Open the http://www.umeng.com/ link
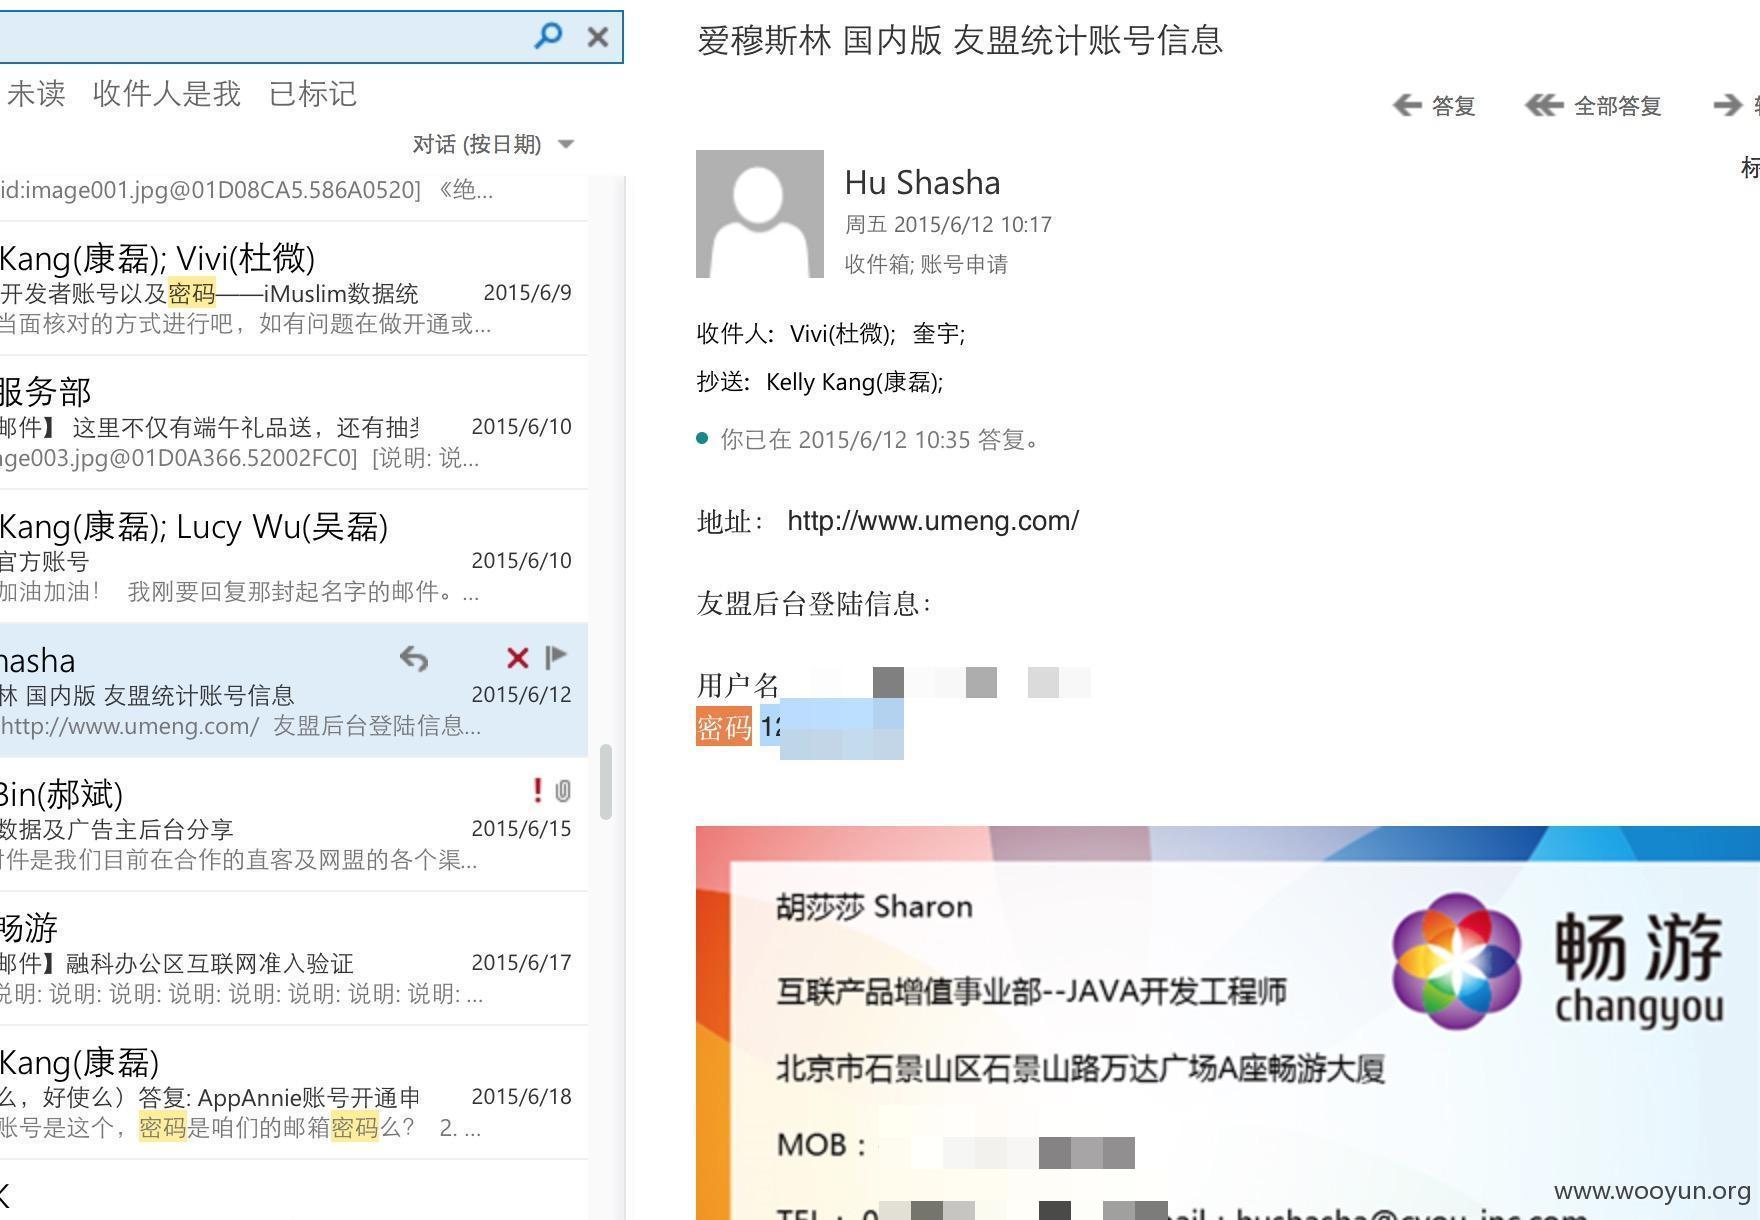 [x=933, y=521]
